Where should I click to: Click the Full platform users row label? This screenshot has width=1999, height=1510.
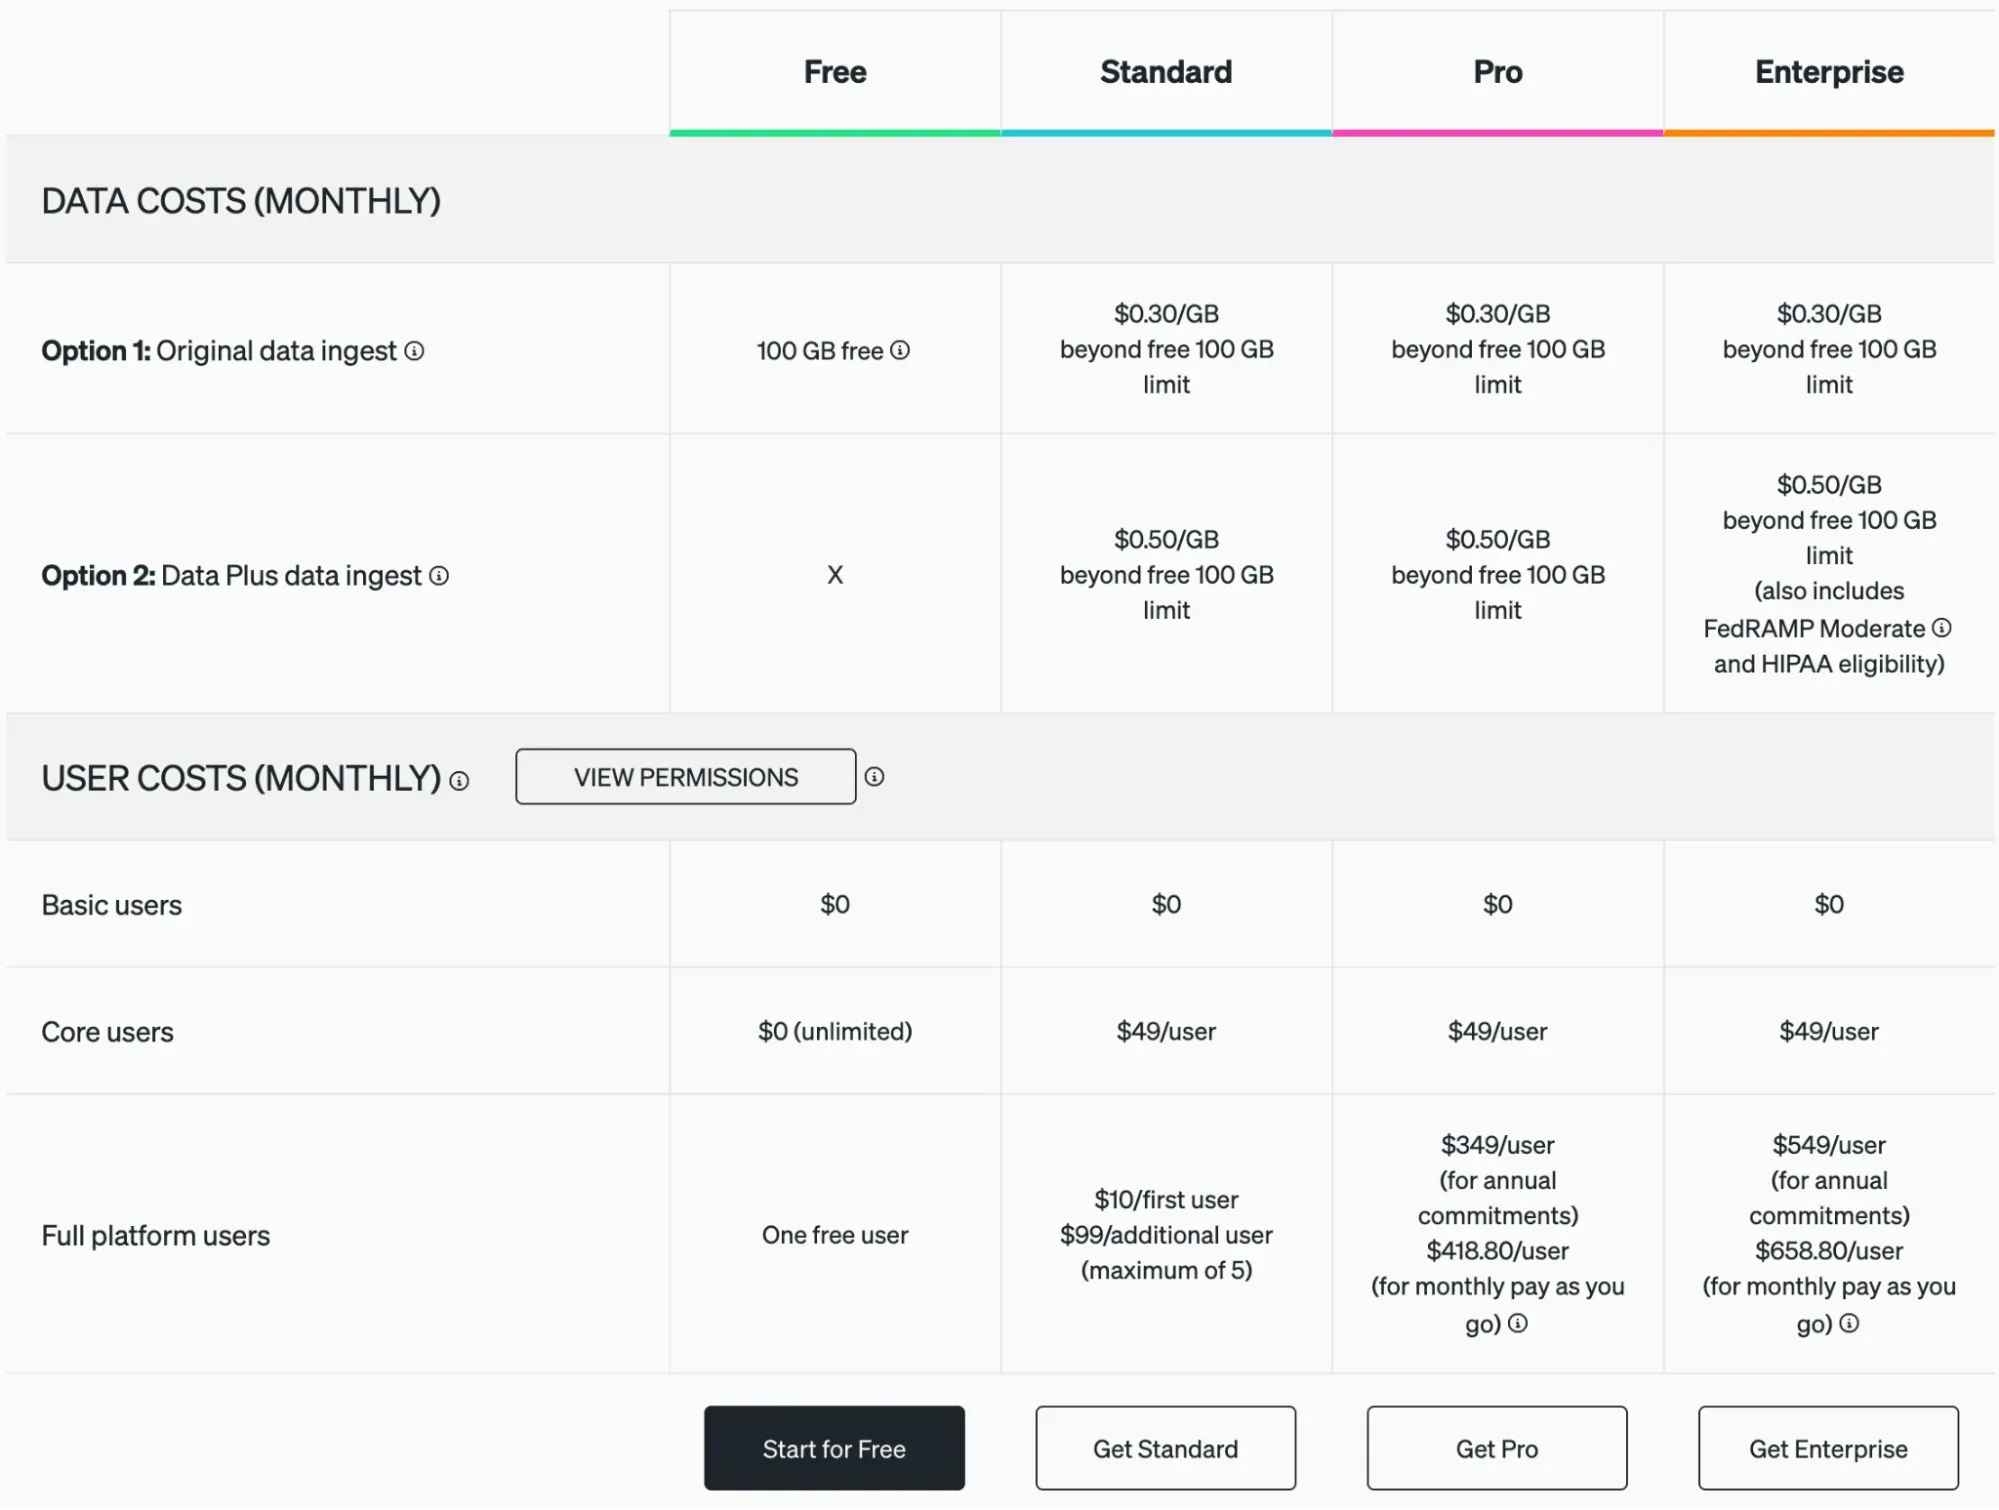click(x=155, y=1234)
